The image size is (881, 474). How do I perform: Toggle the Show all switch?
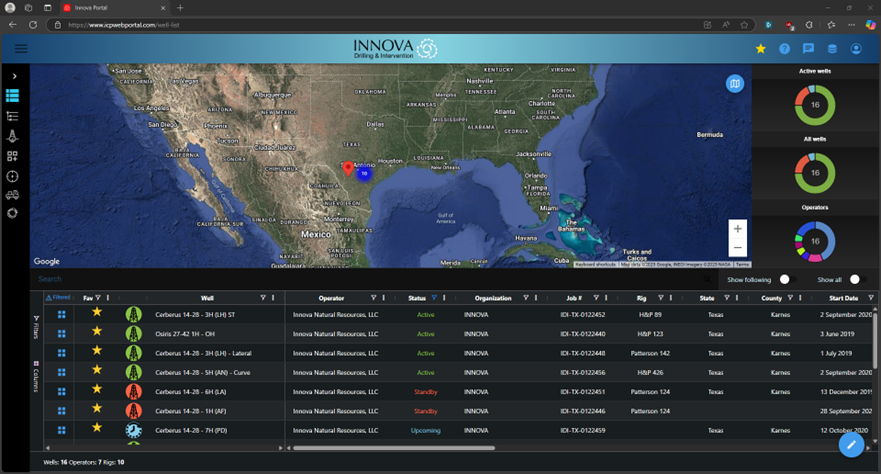point(855,279)
